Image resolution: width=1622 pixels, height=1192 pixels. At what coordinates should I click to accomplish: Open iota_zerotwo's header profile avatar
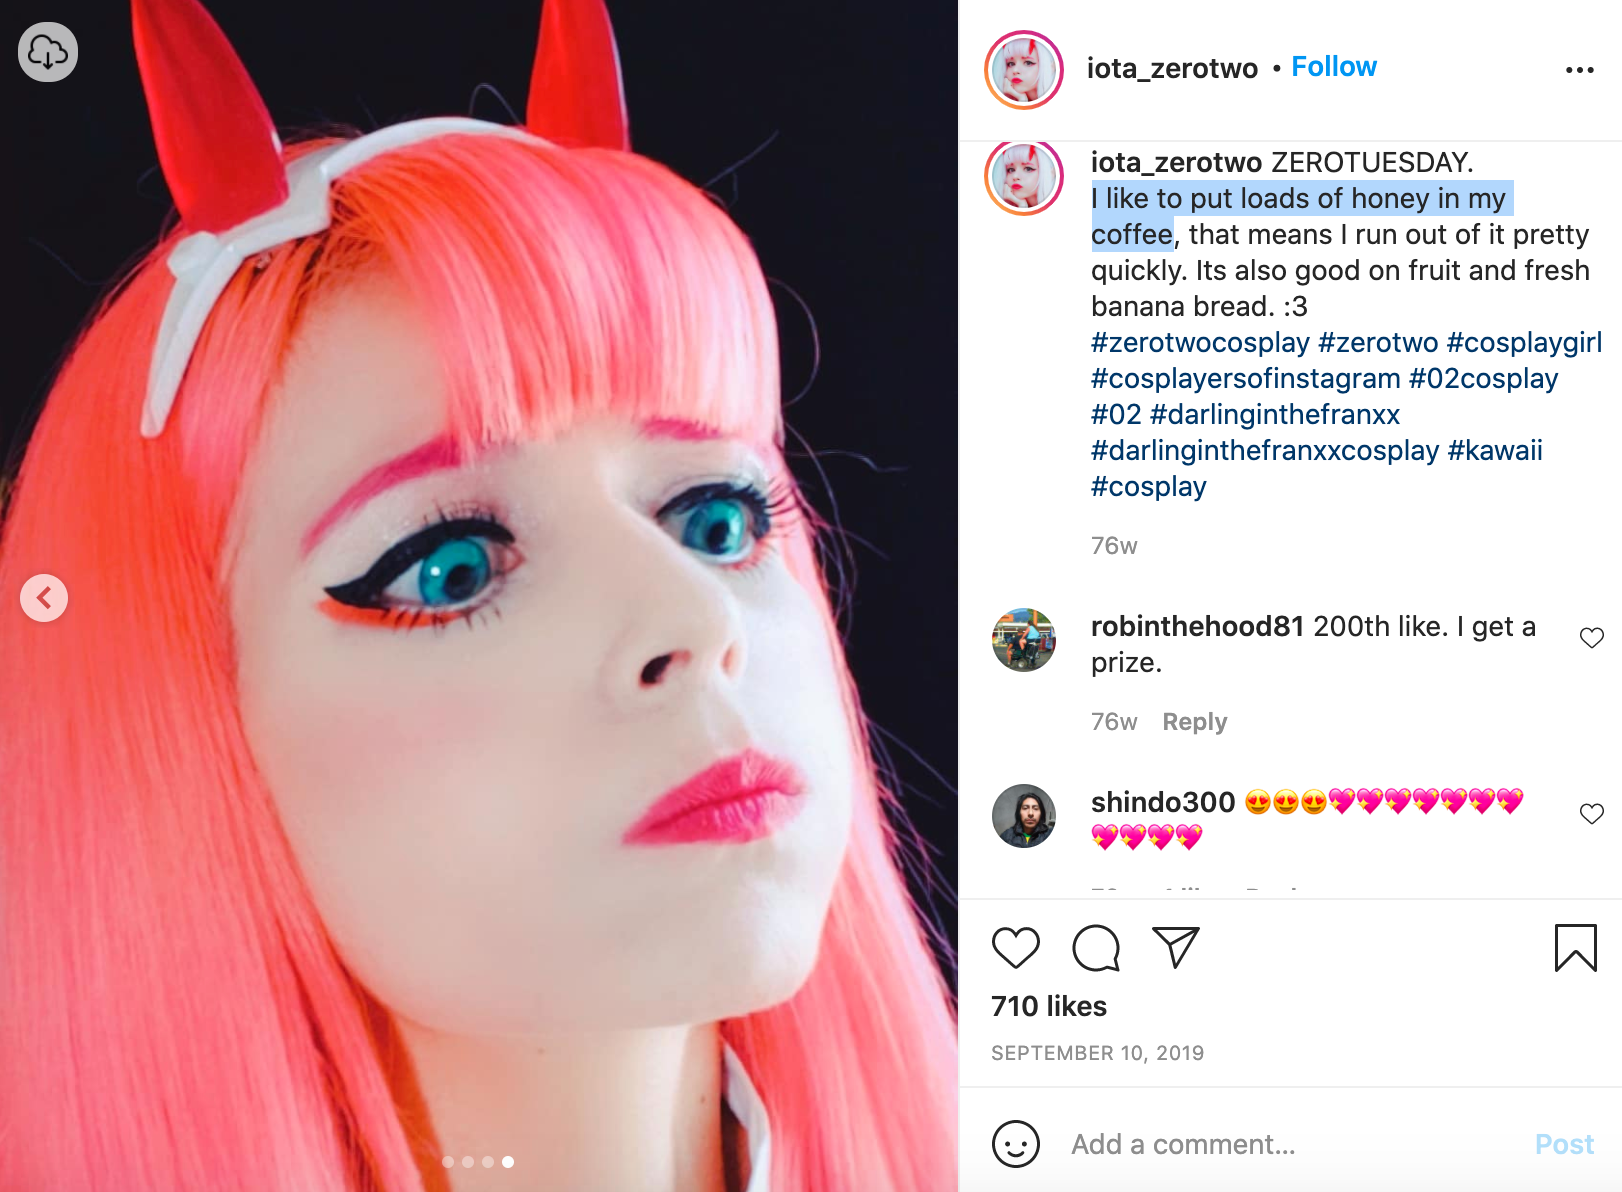1024,70
